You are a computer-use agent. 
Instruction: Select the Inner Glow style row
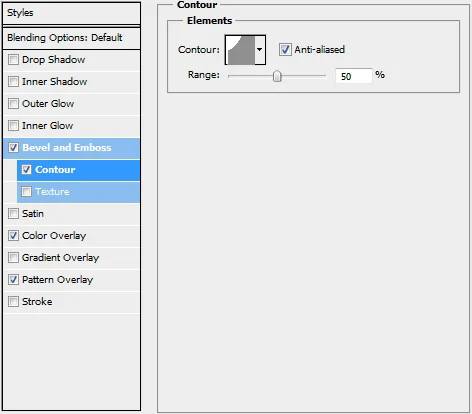[x=71, y=126]
